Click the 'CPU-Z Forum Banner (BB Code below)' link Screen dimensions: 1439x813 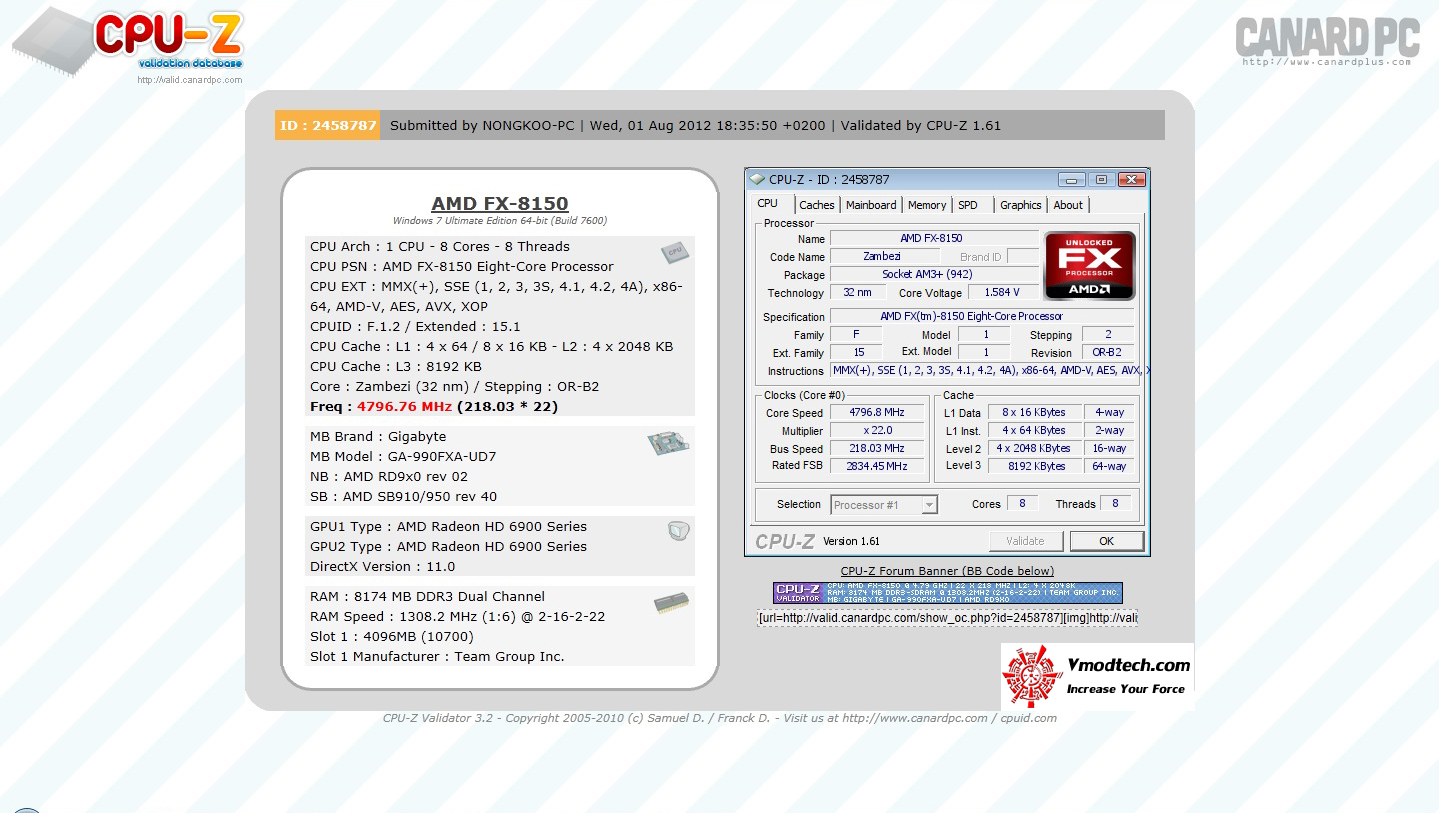(947, 571)
